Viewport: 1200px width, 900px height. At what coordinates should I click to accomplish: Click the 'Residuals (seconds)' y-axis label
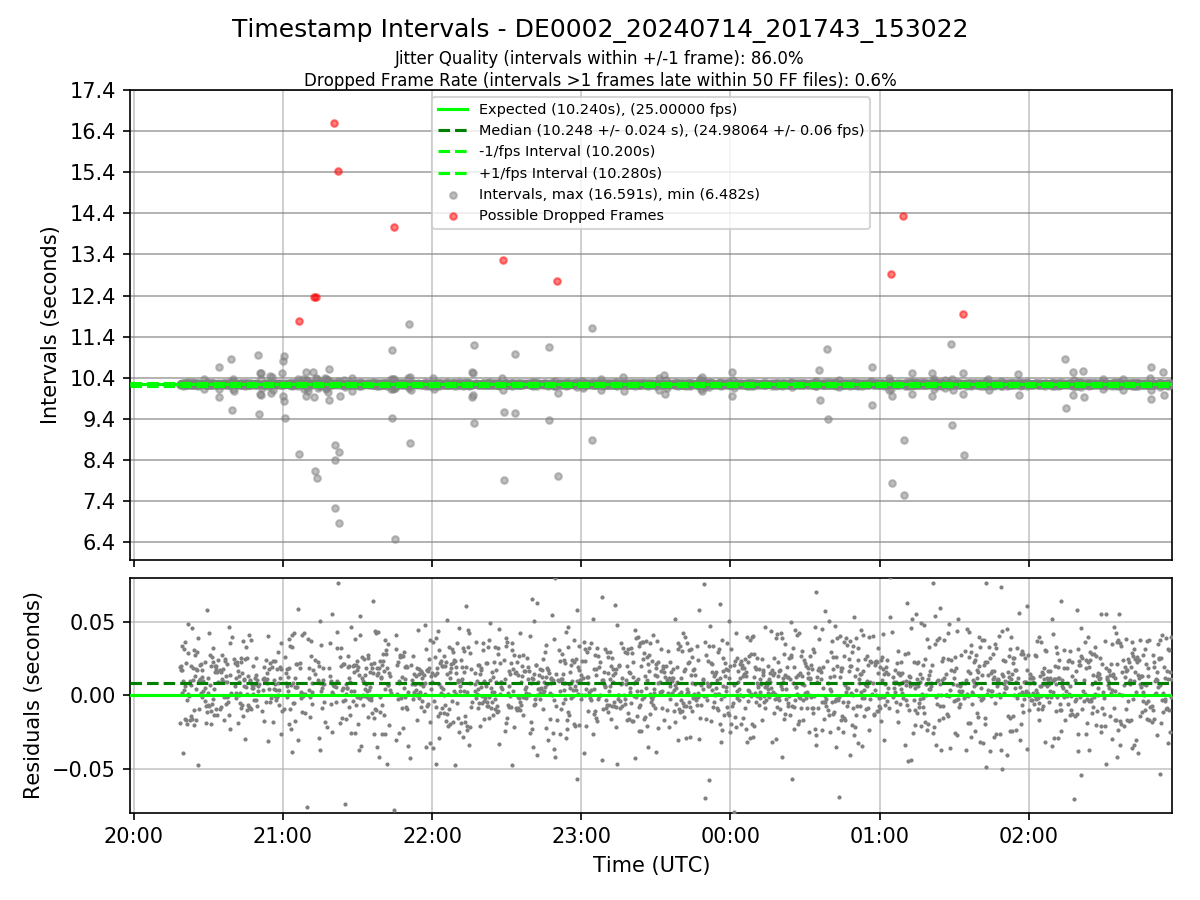(33, 695)
